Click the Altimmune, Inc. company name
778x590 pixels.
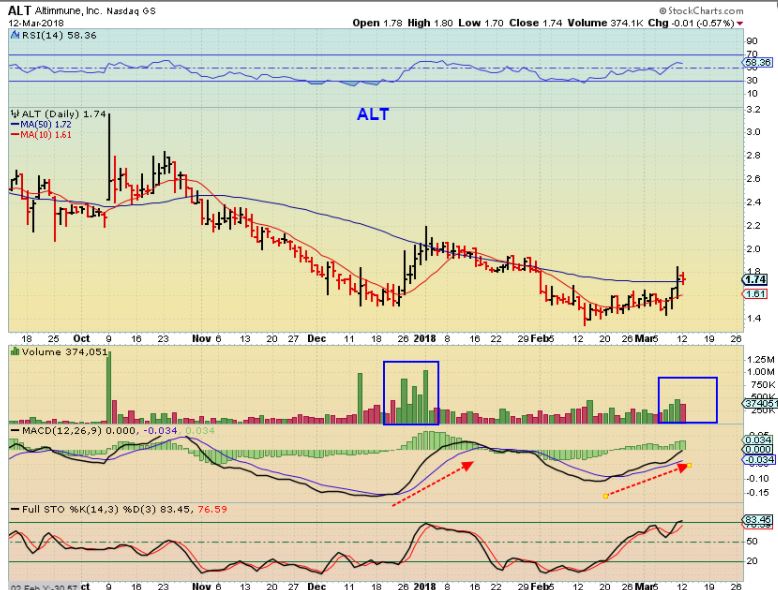click(68, 10)
